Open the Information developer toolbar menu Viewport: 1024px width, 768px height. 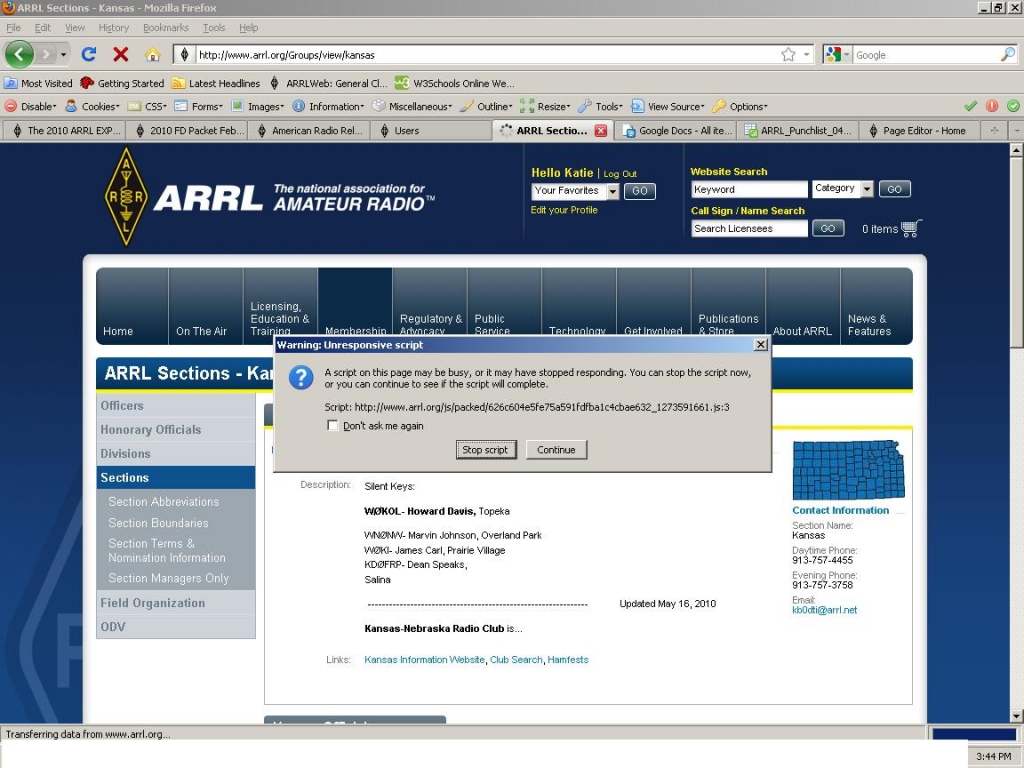[x=328, y=106]
